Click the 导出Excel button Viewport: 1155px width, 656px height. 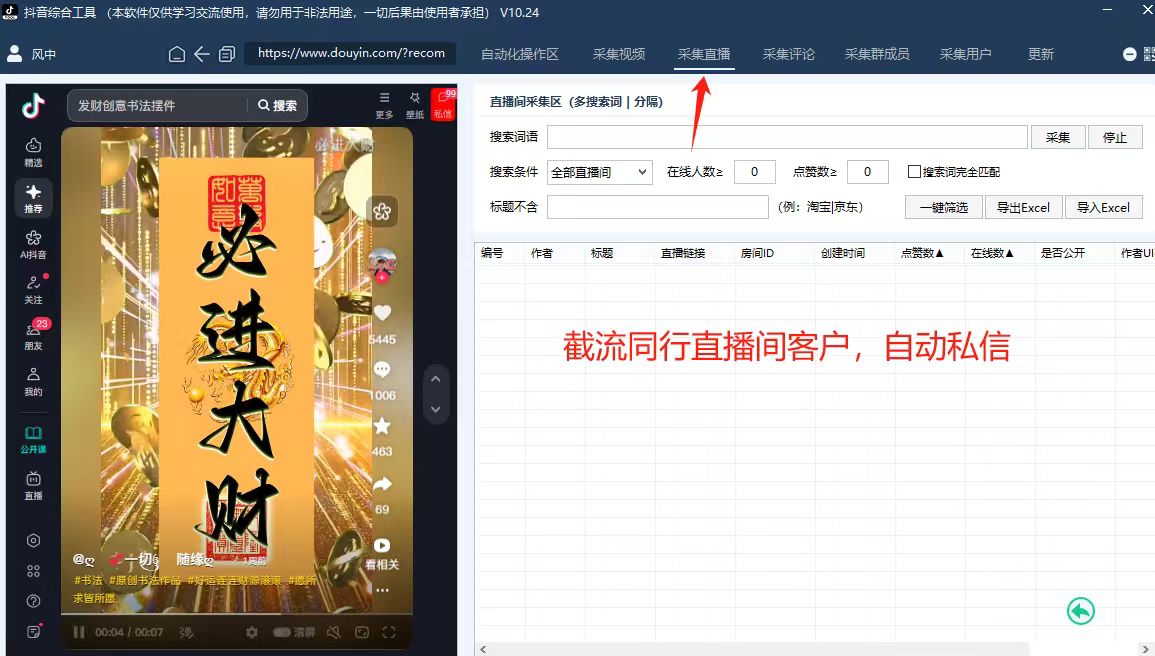click(x=1023, y=207)
